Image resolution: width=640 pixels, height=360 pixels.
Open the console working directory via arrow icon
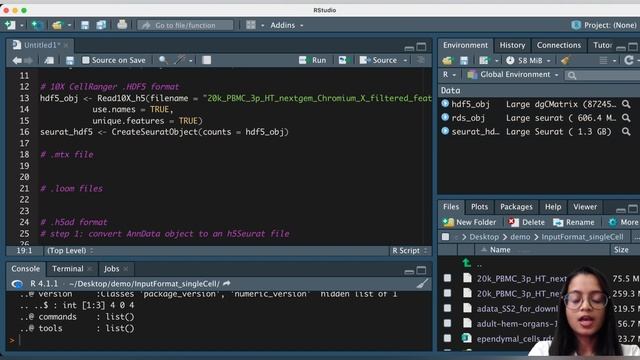[x=227, y=283]
